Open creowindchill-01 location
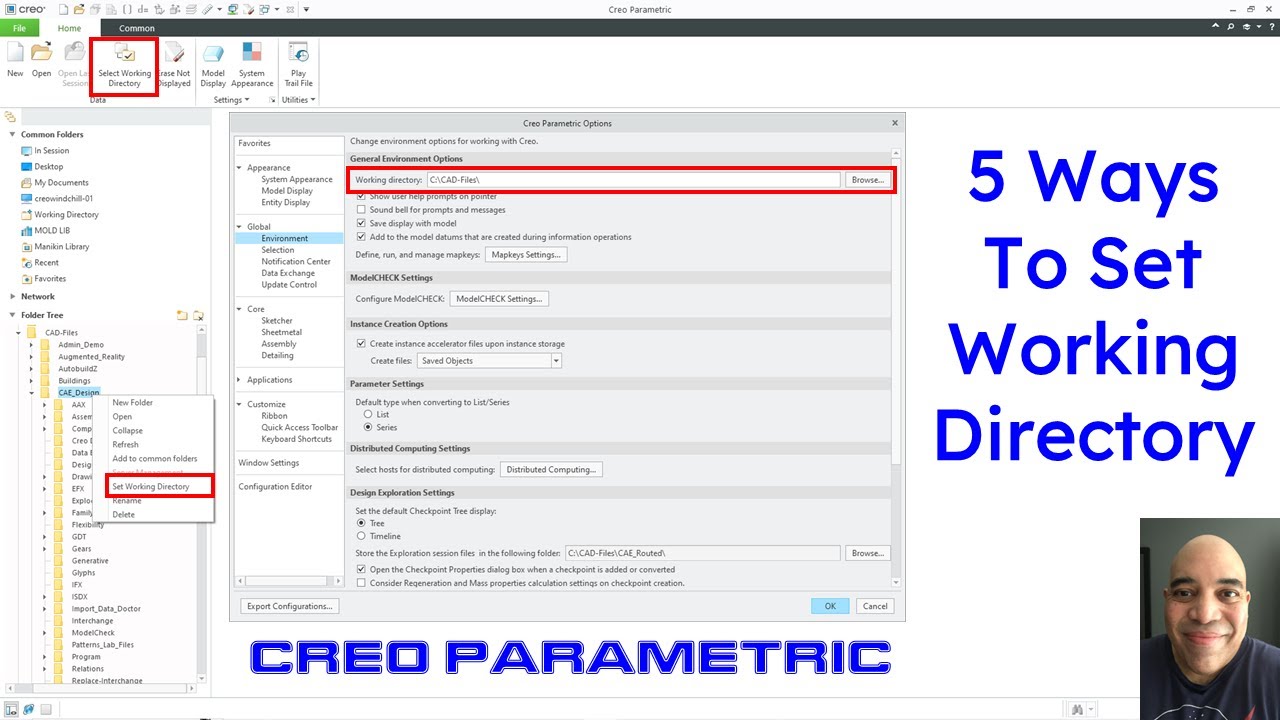Image resolution: width=1280 pixels, height=720 pixels. click(63, 199)
